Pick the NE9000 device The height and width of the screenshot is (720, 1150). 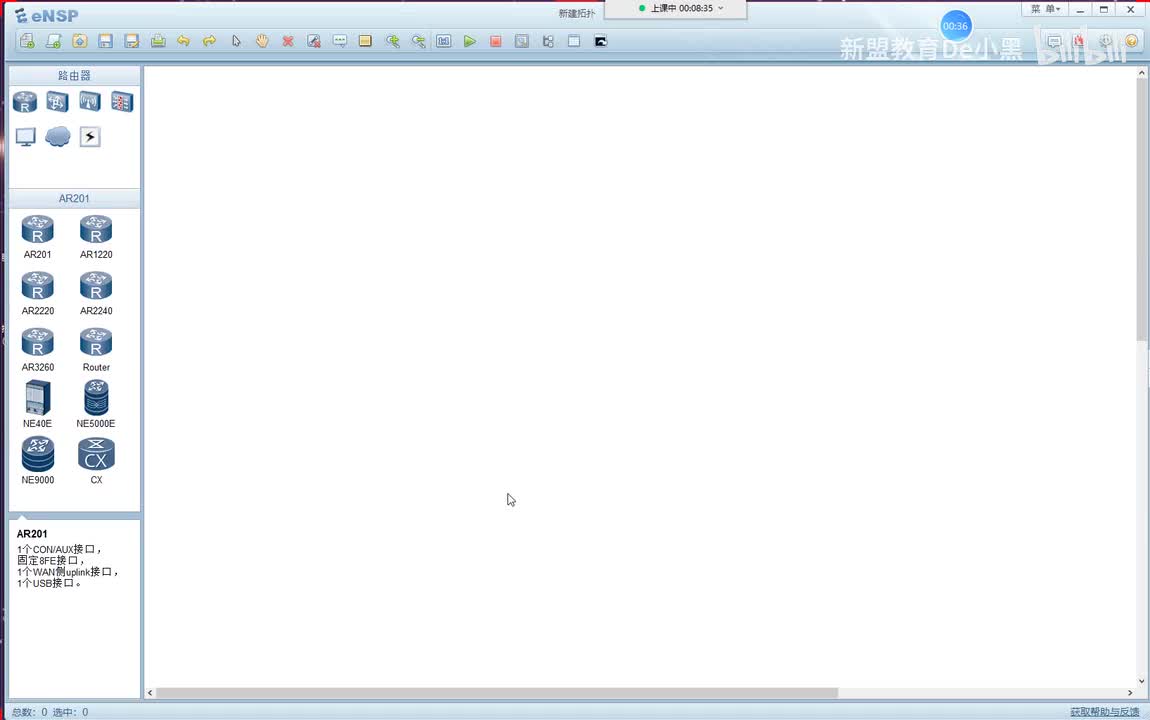click(x=37, y=460)
